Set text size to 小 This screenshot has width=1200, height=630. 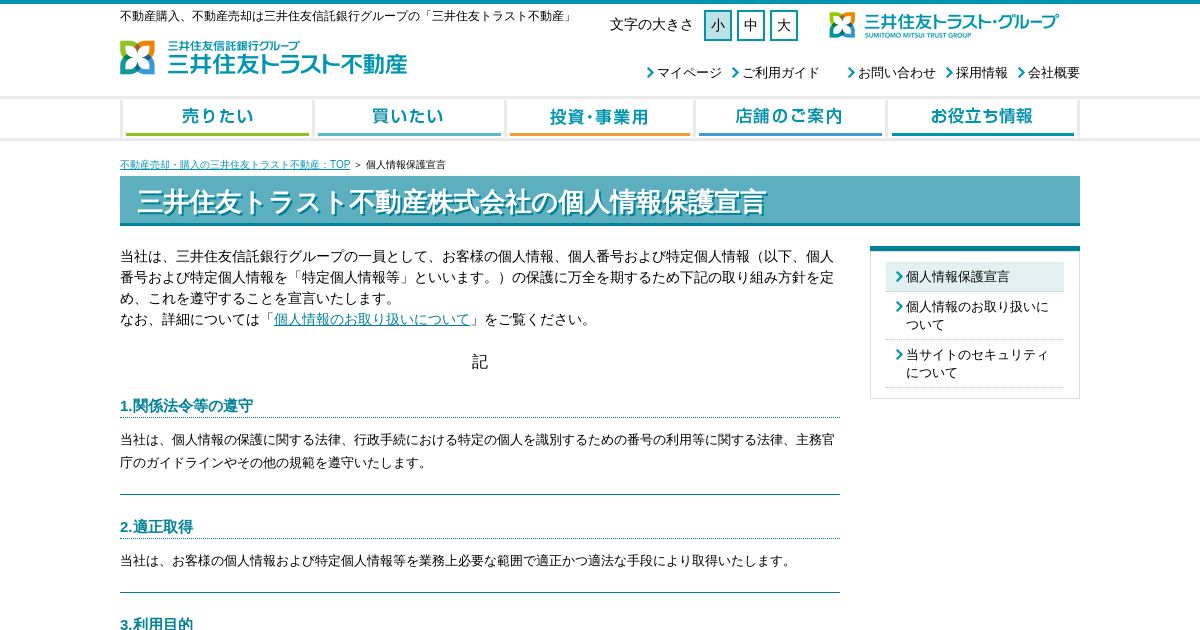pyautogui.click(x=718, y=25)
